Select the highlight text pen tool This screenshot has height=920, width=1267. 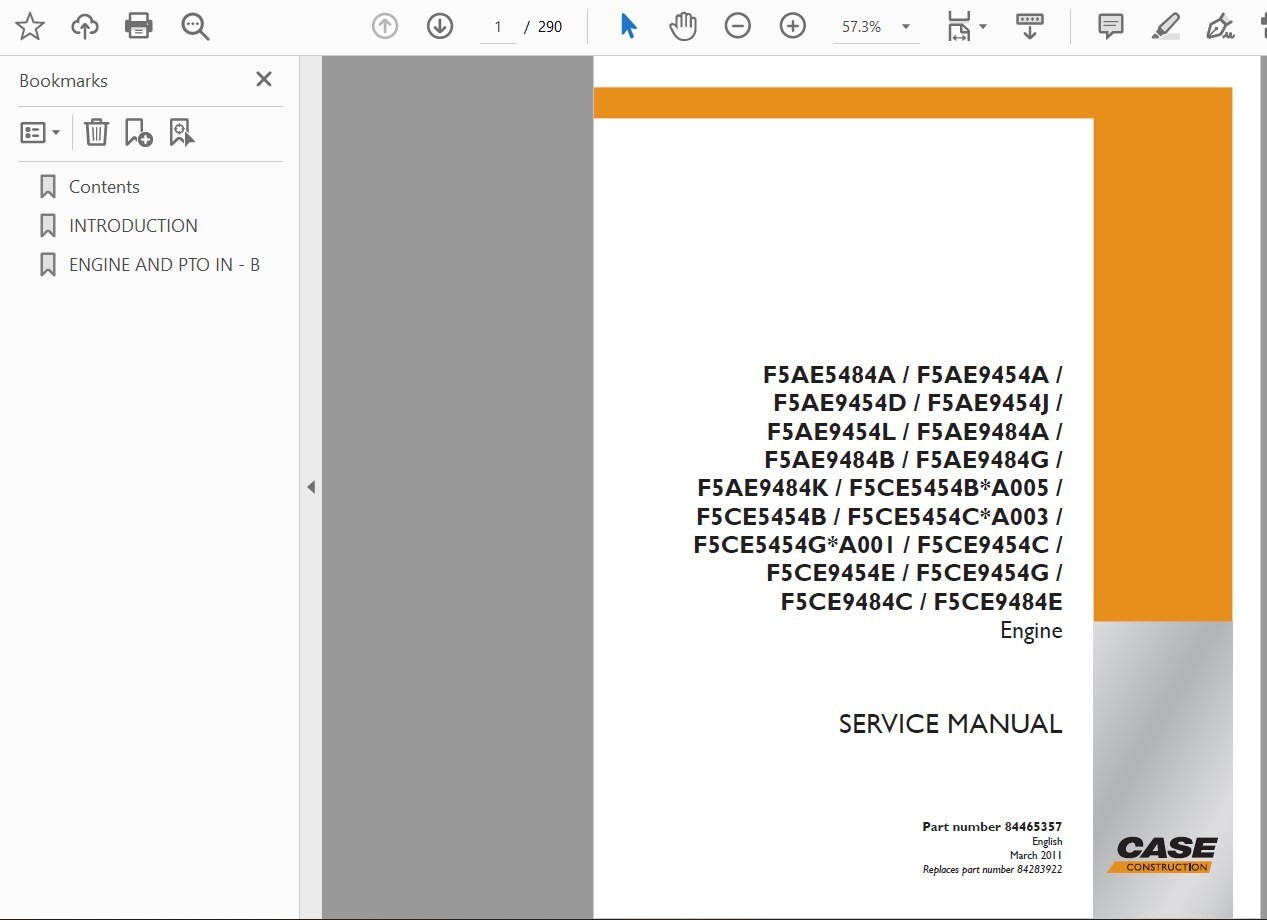[x=1166, y=27]
